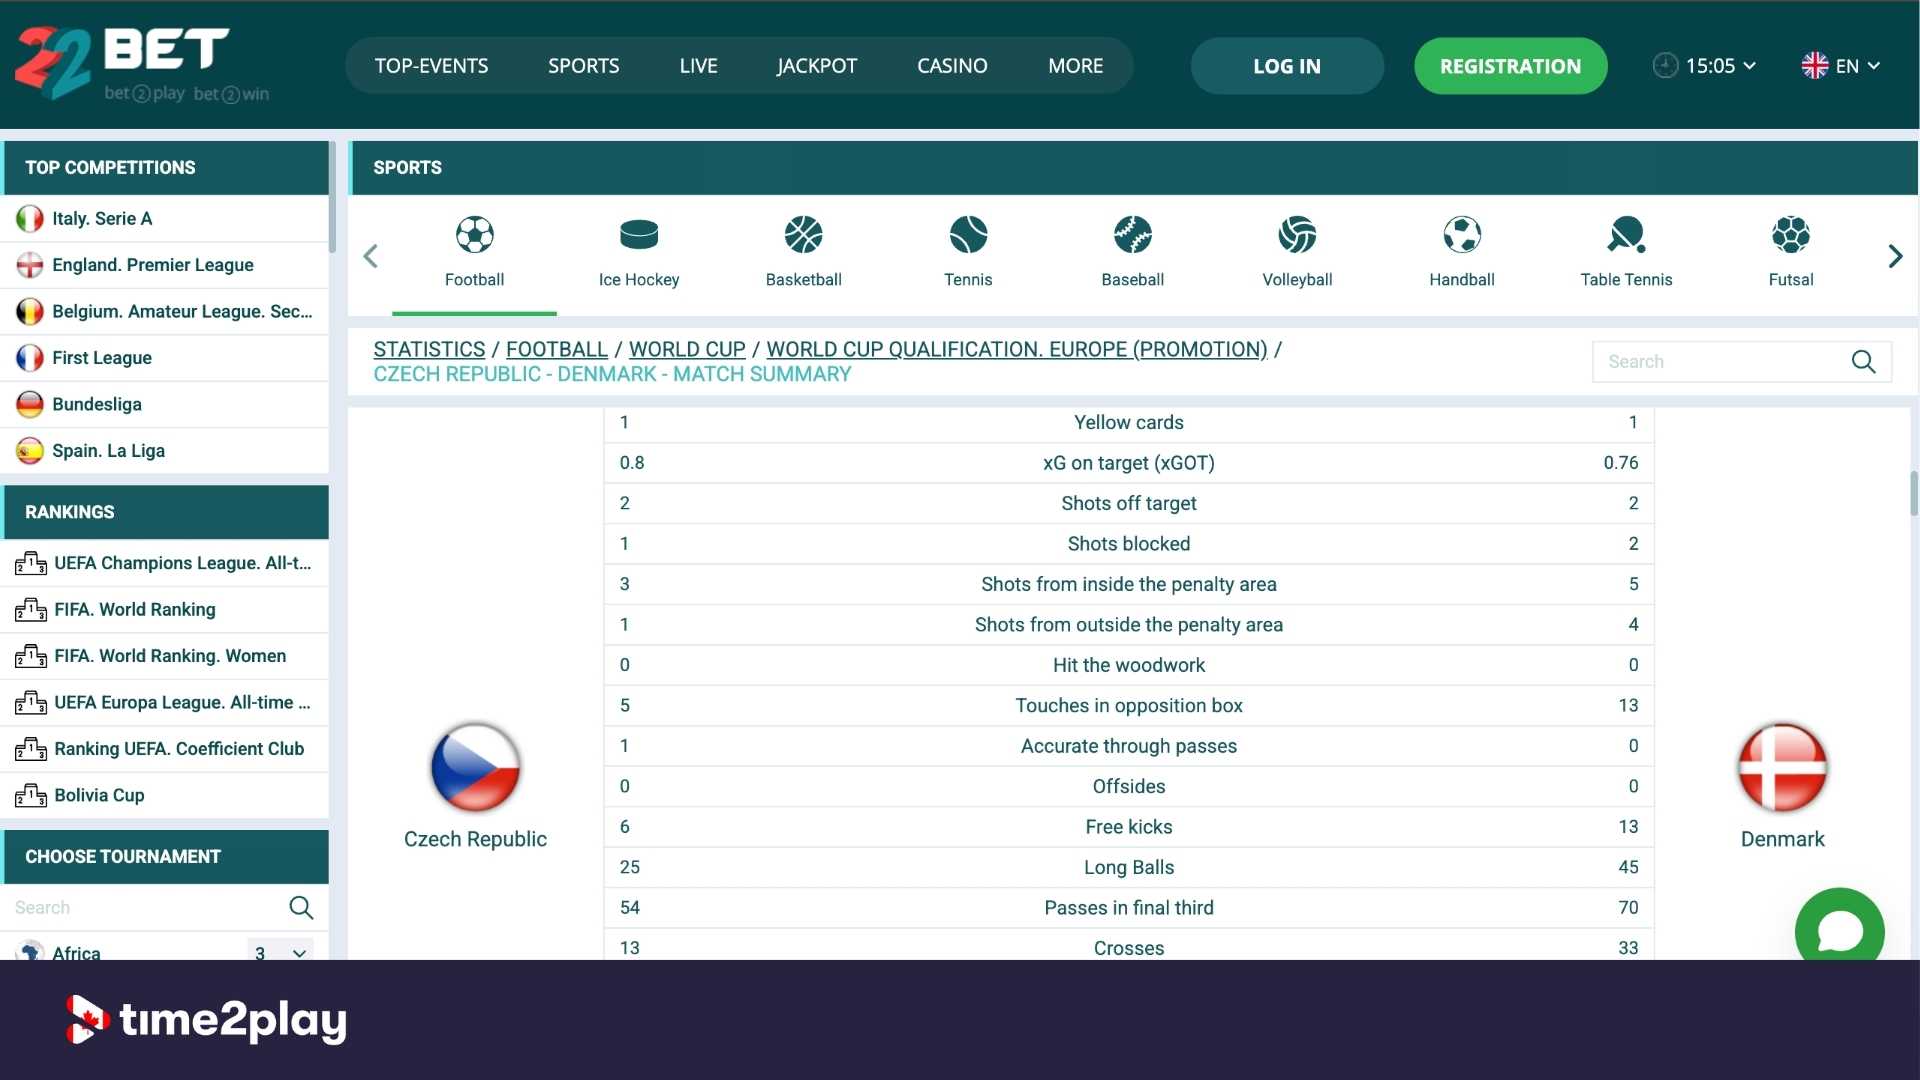The width and height of the screenshot is (1920, 1080).
Task: Open World Cup Qualification Europe breadcrumb link
Action: tap(1016, 349)
